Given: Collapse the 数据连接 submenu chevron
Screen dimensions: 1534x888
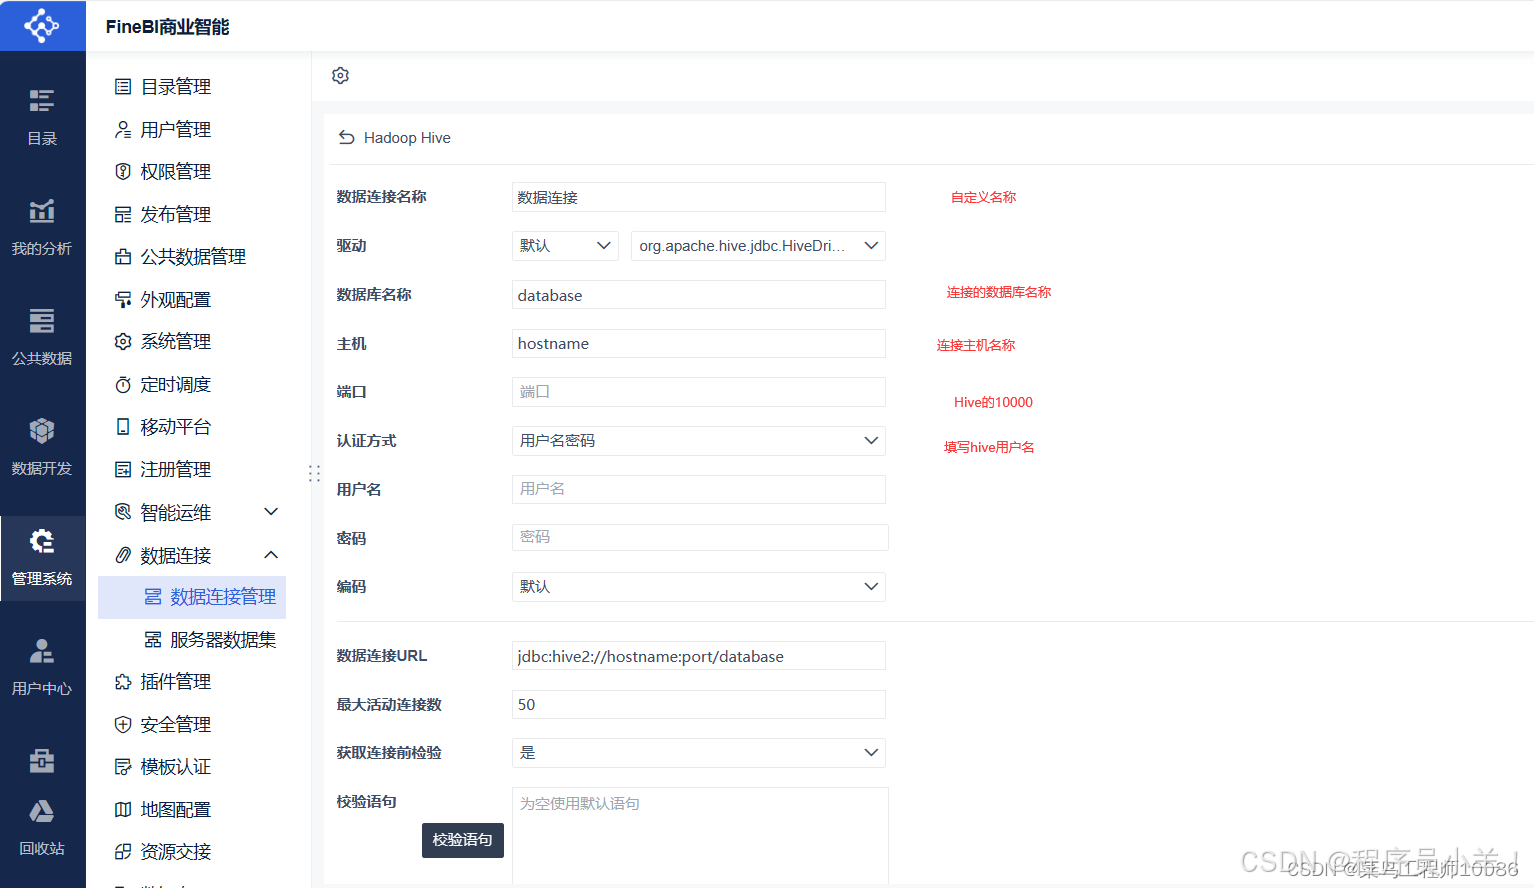Looking at the screenshot, I should (271, 555).
